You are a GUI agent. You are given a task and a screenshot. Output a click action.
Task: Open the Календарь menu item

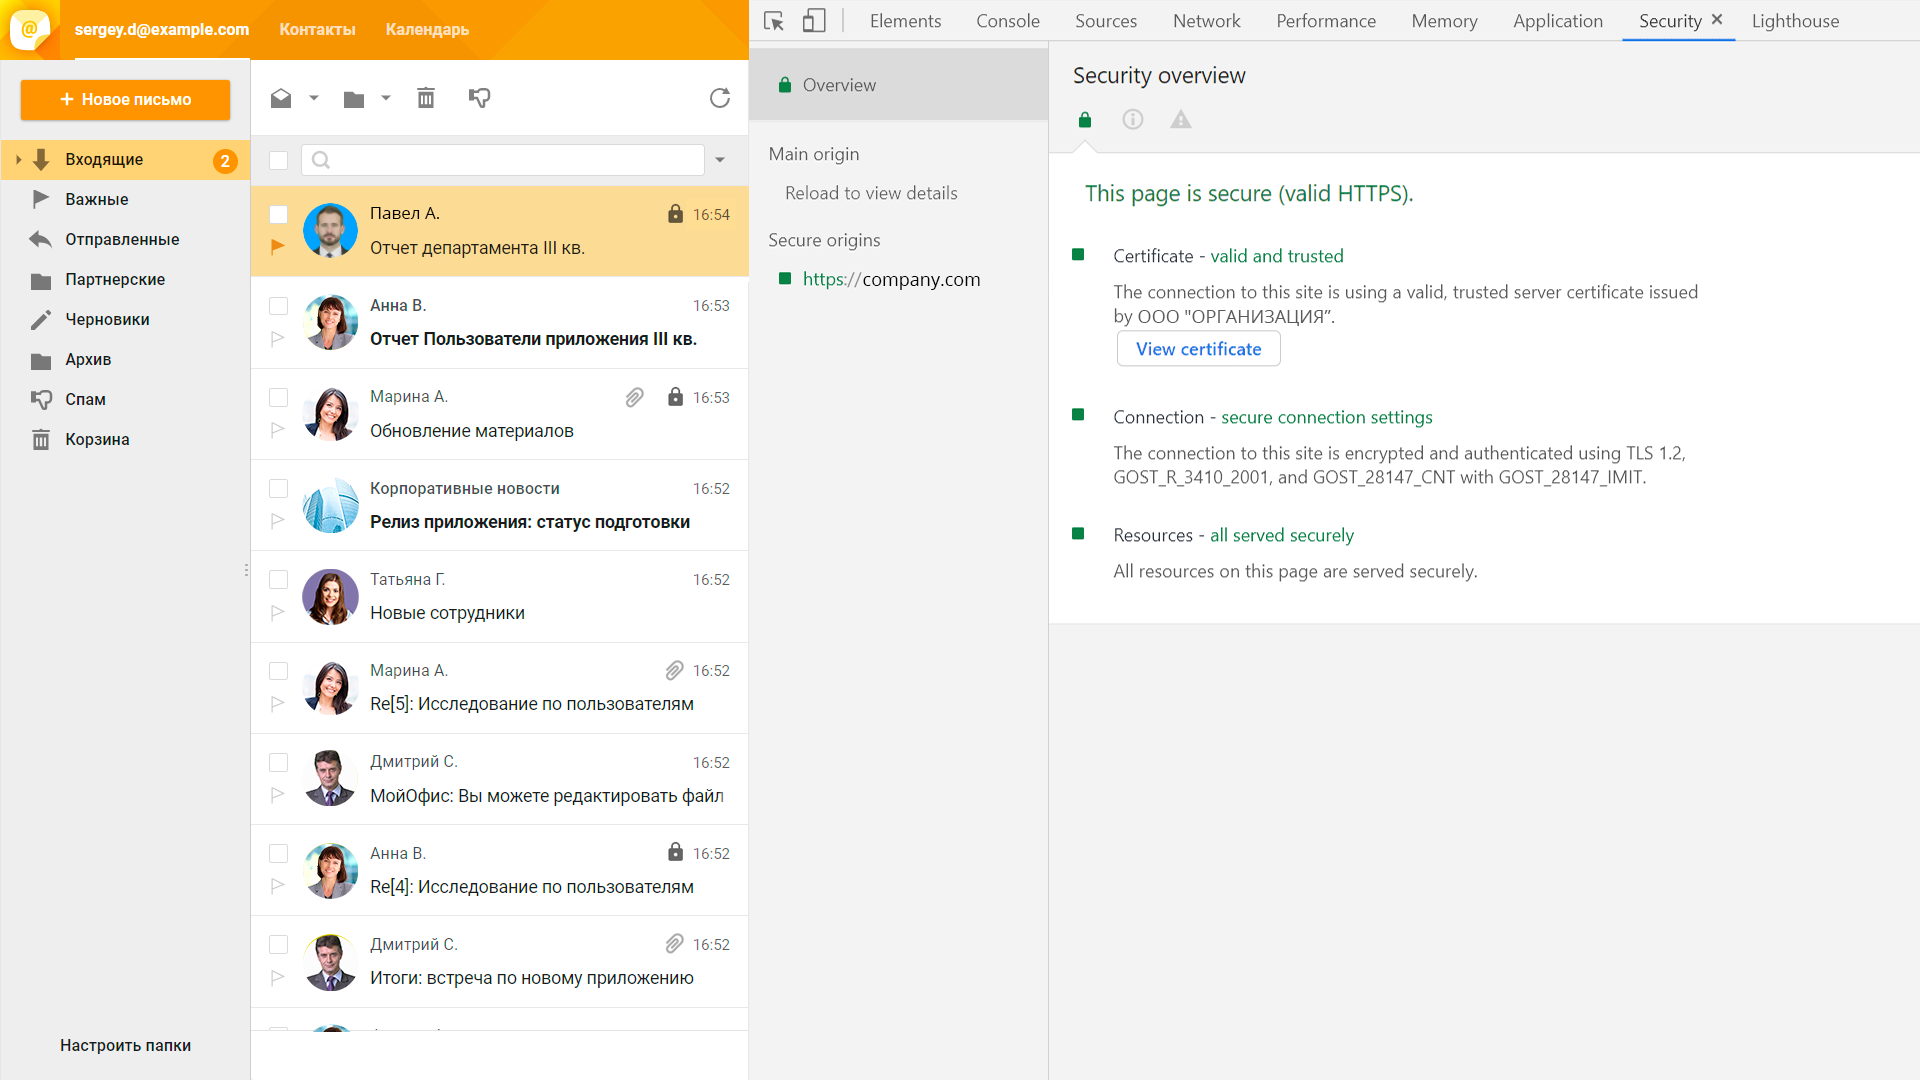coord(427,29)
